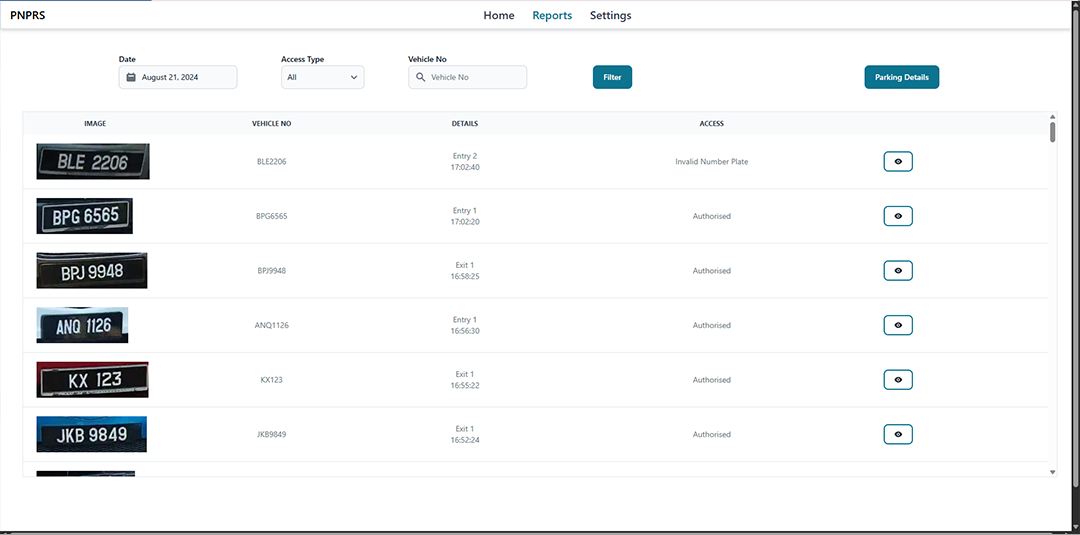View details for vehicle BPG6565
Screen dimensions: 1080x535
click(897, 216)
